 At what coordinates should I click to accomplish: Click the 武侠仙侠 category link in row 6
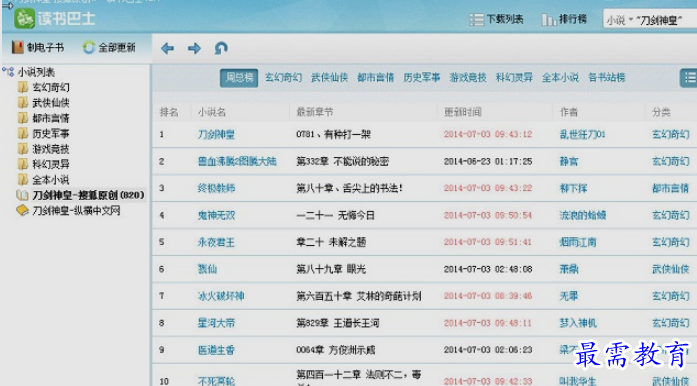click(x=670, y=269)
